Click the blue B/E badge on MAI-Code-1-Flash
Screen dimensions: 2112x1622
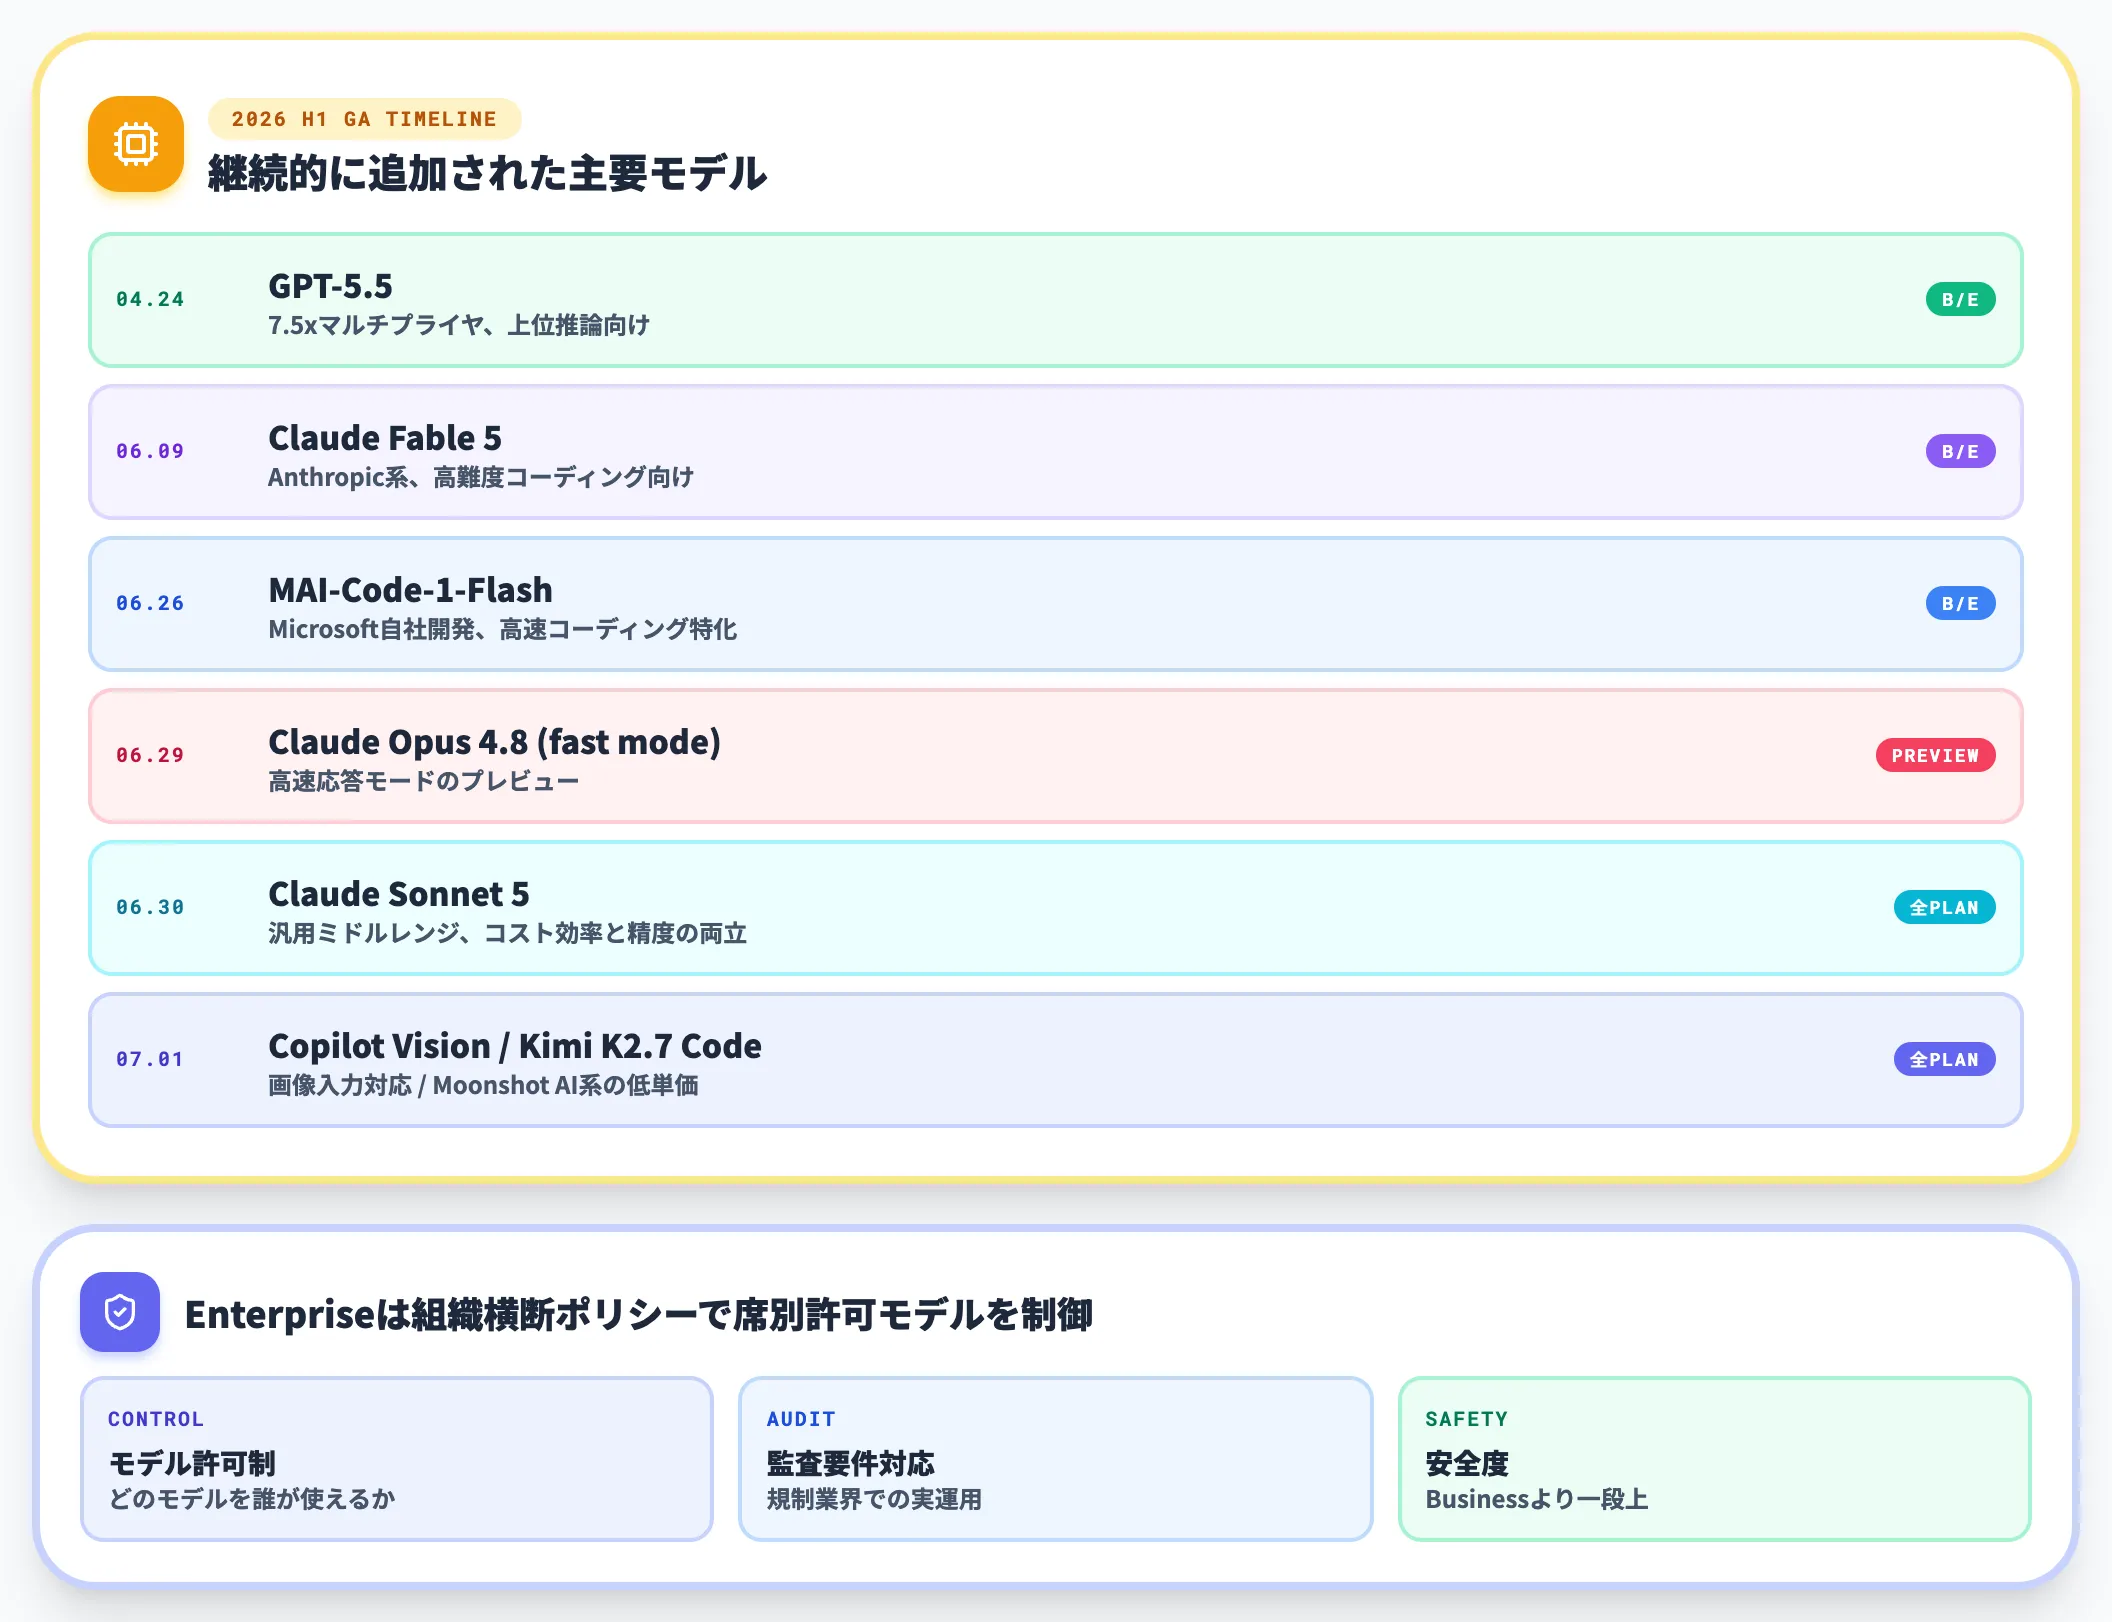click(1960, 603)
